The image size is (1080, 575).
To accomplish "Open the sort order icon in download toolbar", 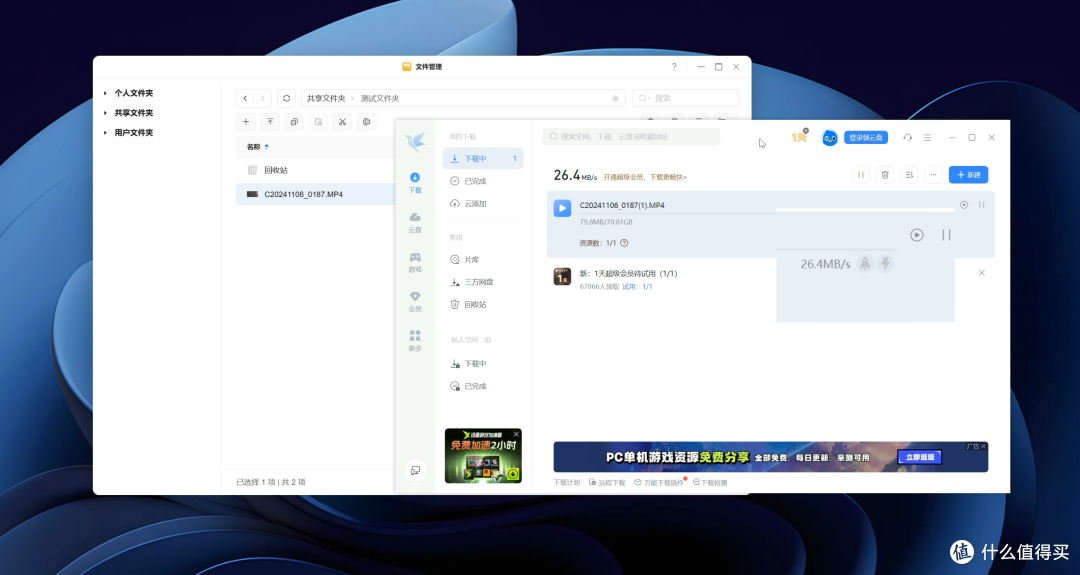I will coord(909,175).
